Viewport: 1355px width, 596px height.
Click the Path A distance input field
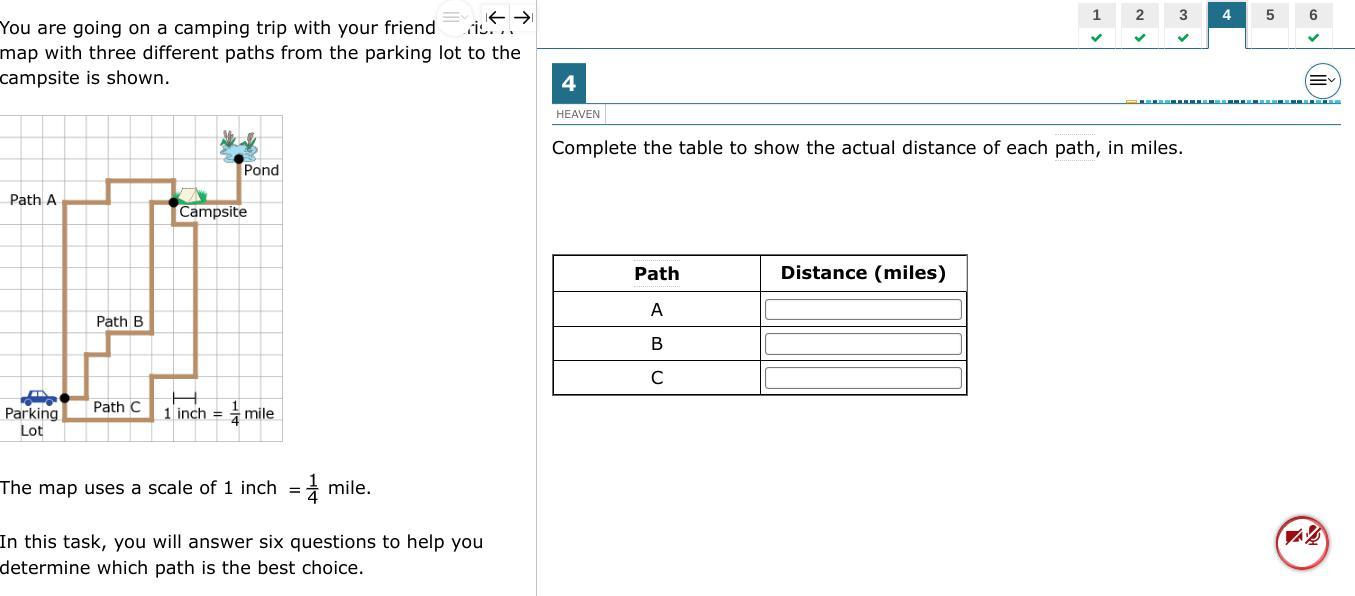[863, 310]
